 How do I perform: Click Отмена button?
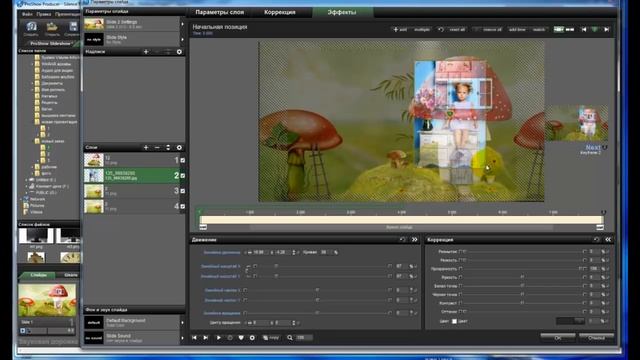click(596, 338)
